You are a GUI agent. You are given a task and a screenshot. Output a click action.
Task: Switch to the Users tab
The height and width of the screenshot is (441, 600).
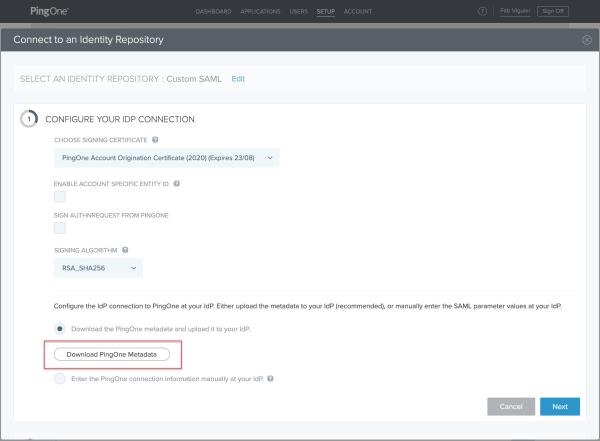(x=298, y=11)
